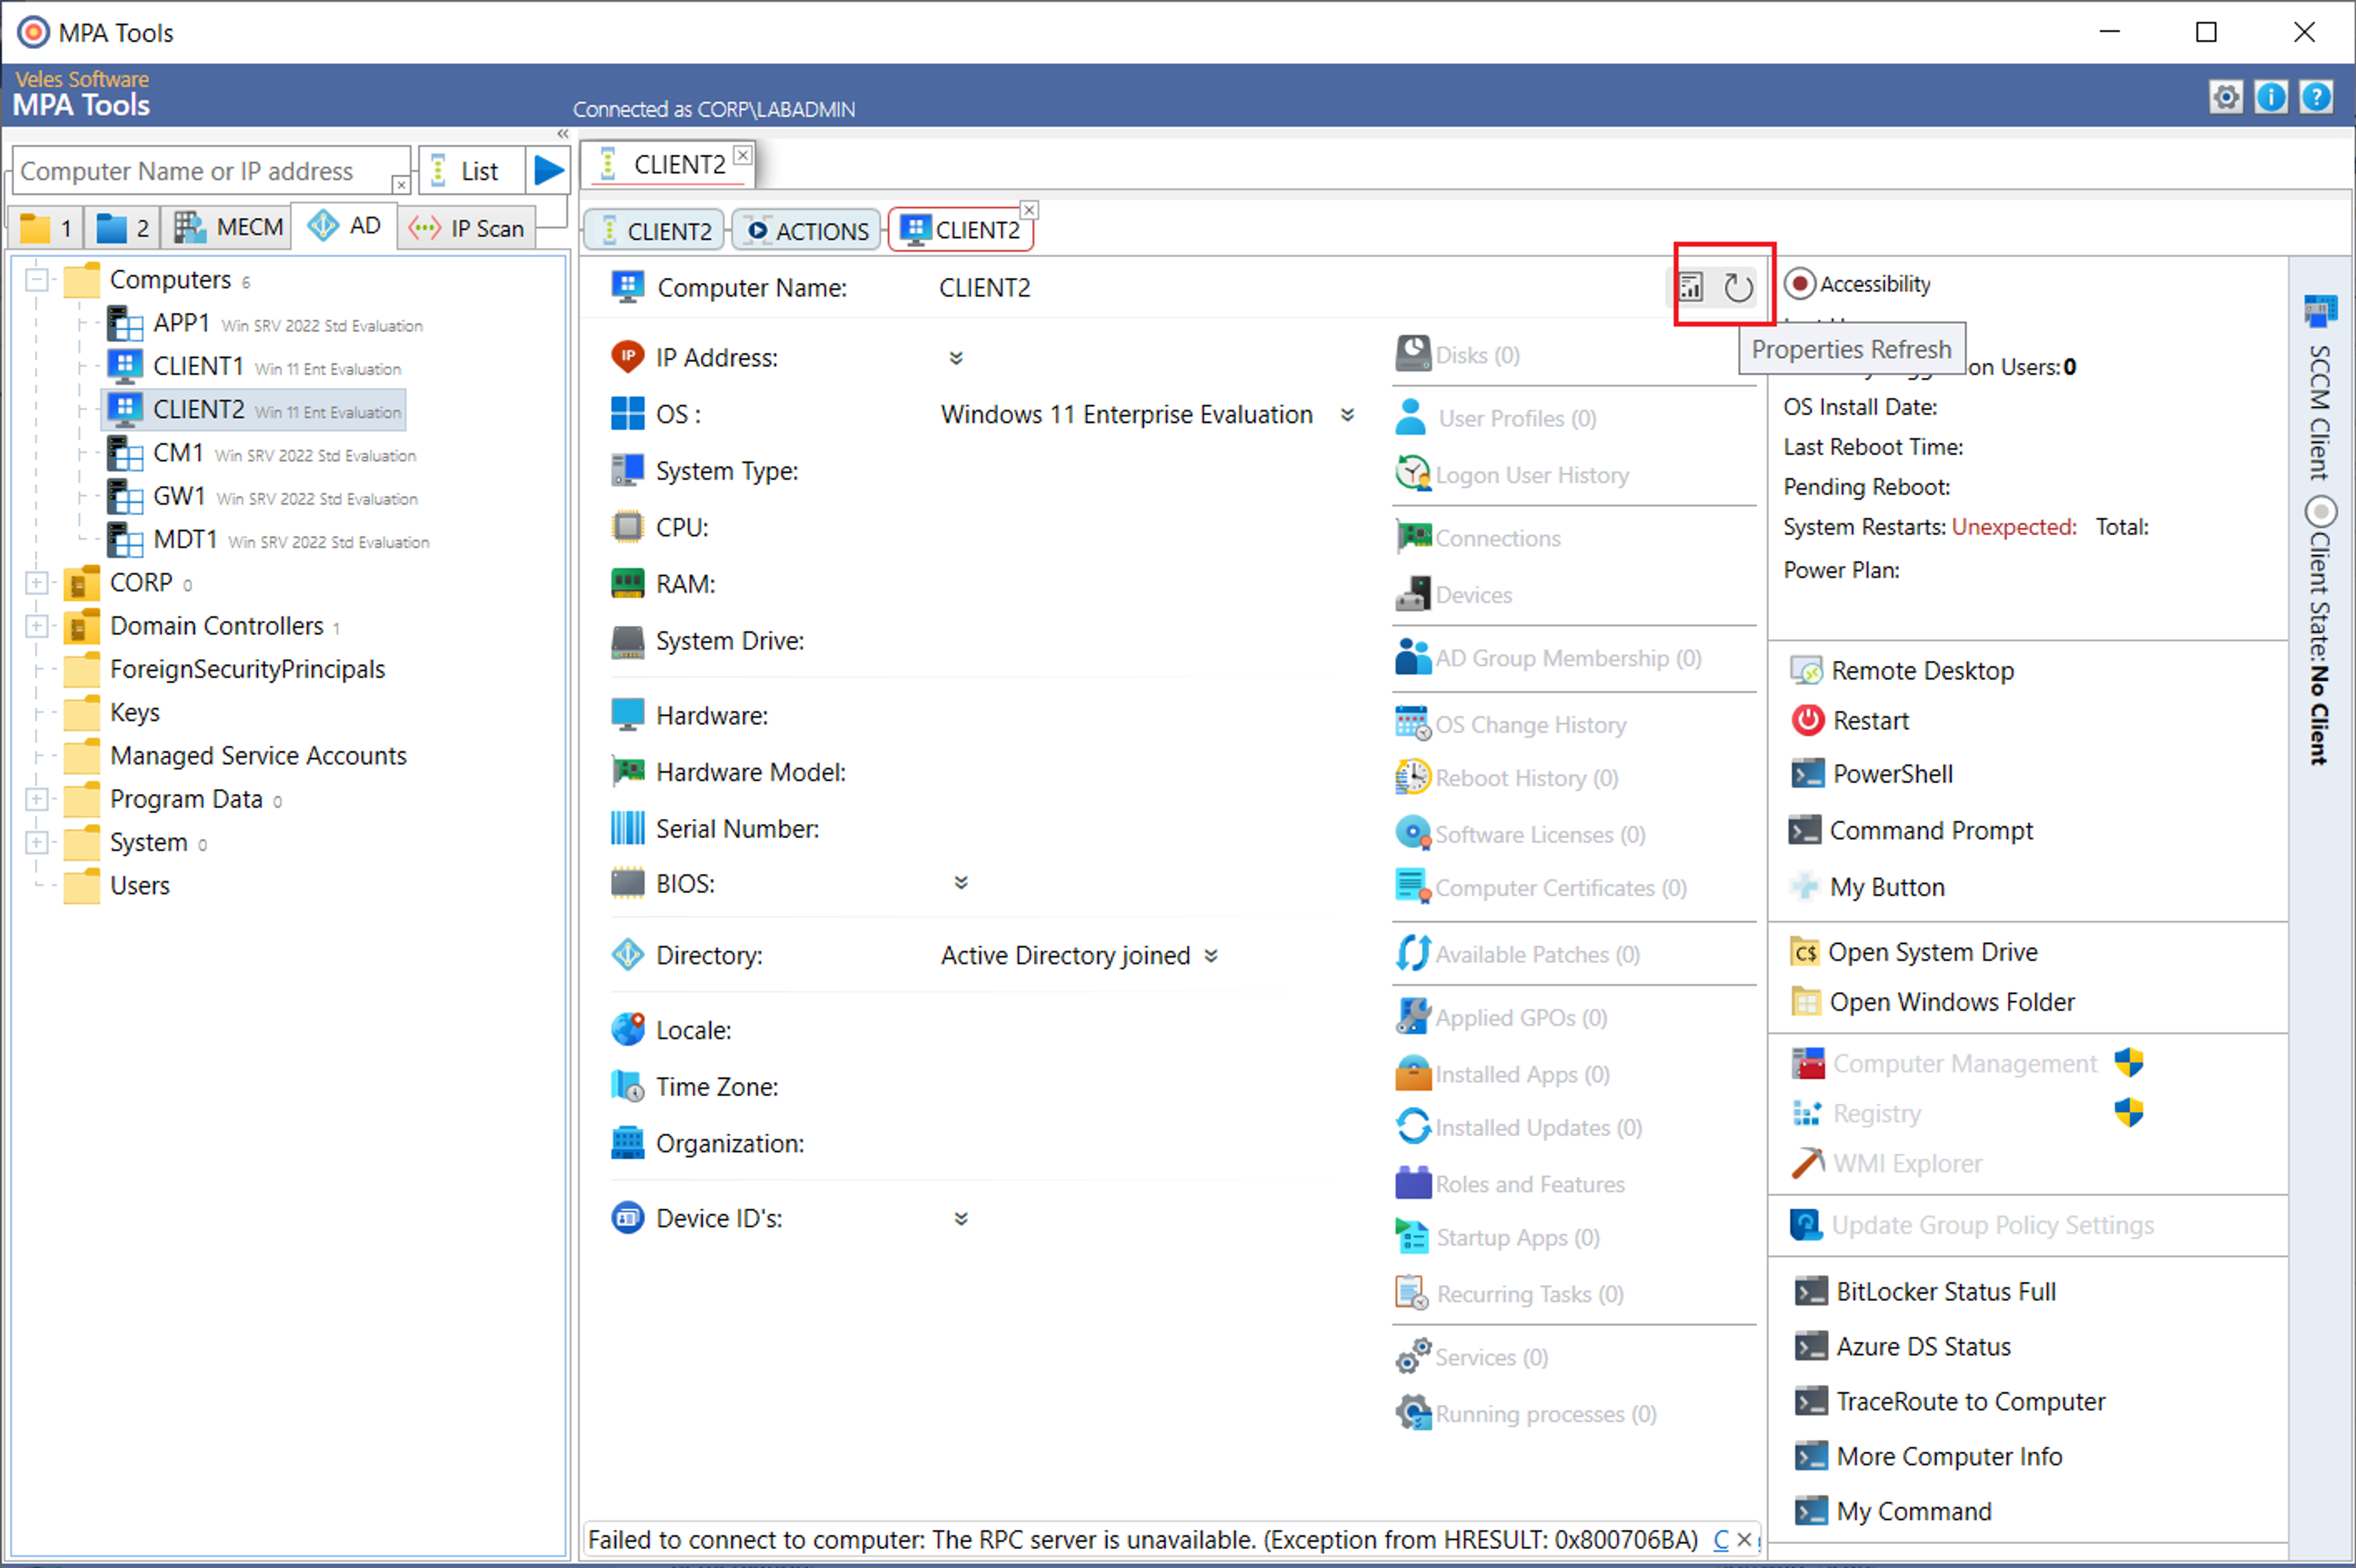
Task: Click the List button
Action: pyautogui.click(x=471, y=171)
